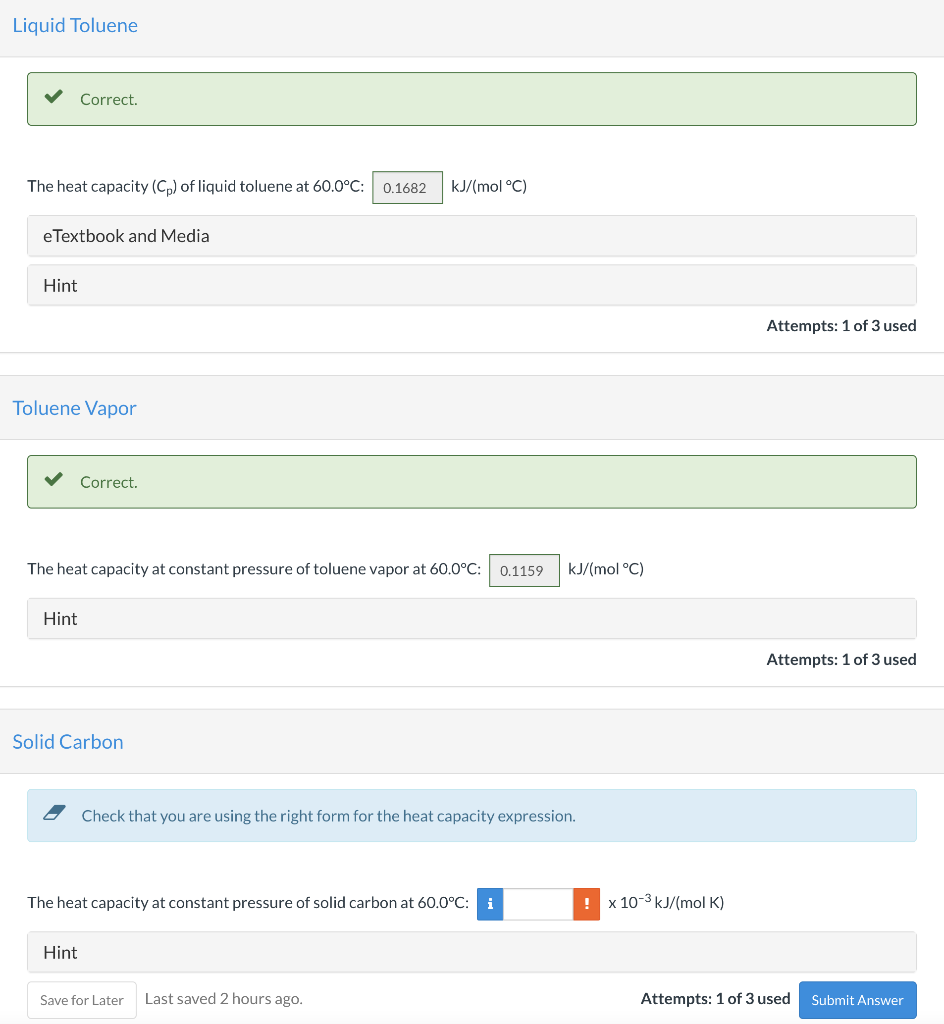Expand the eTextbook and Media section
The width and height of the screenshot is (944, 1024).
tap(471, 236)
